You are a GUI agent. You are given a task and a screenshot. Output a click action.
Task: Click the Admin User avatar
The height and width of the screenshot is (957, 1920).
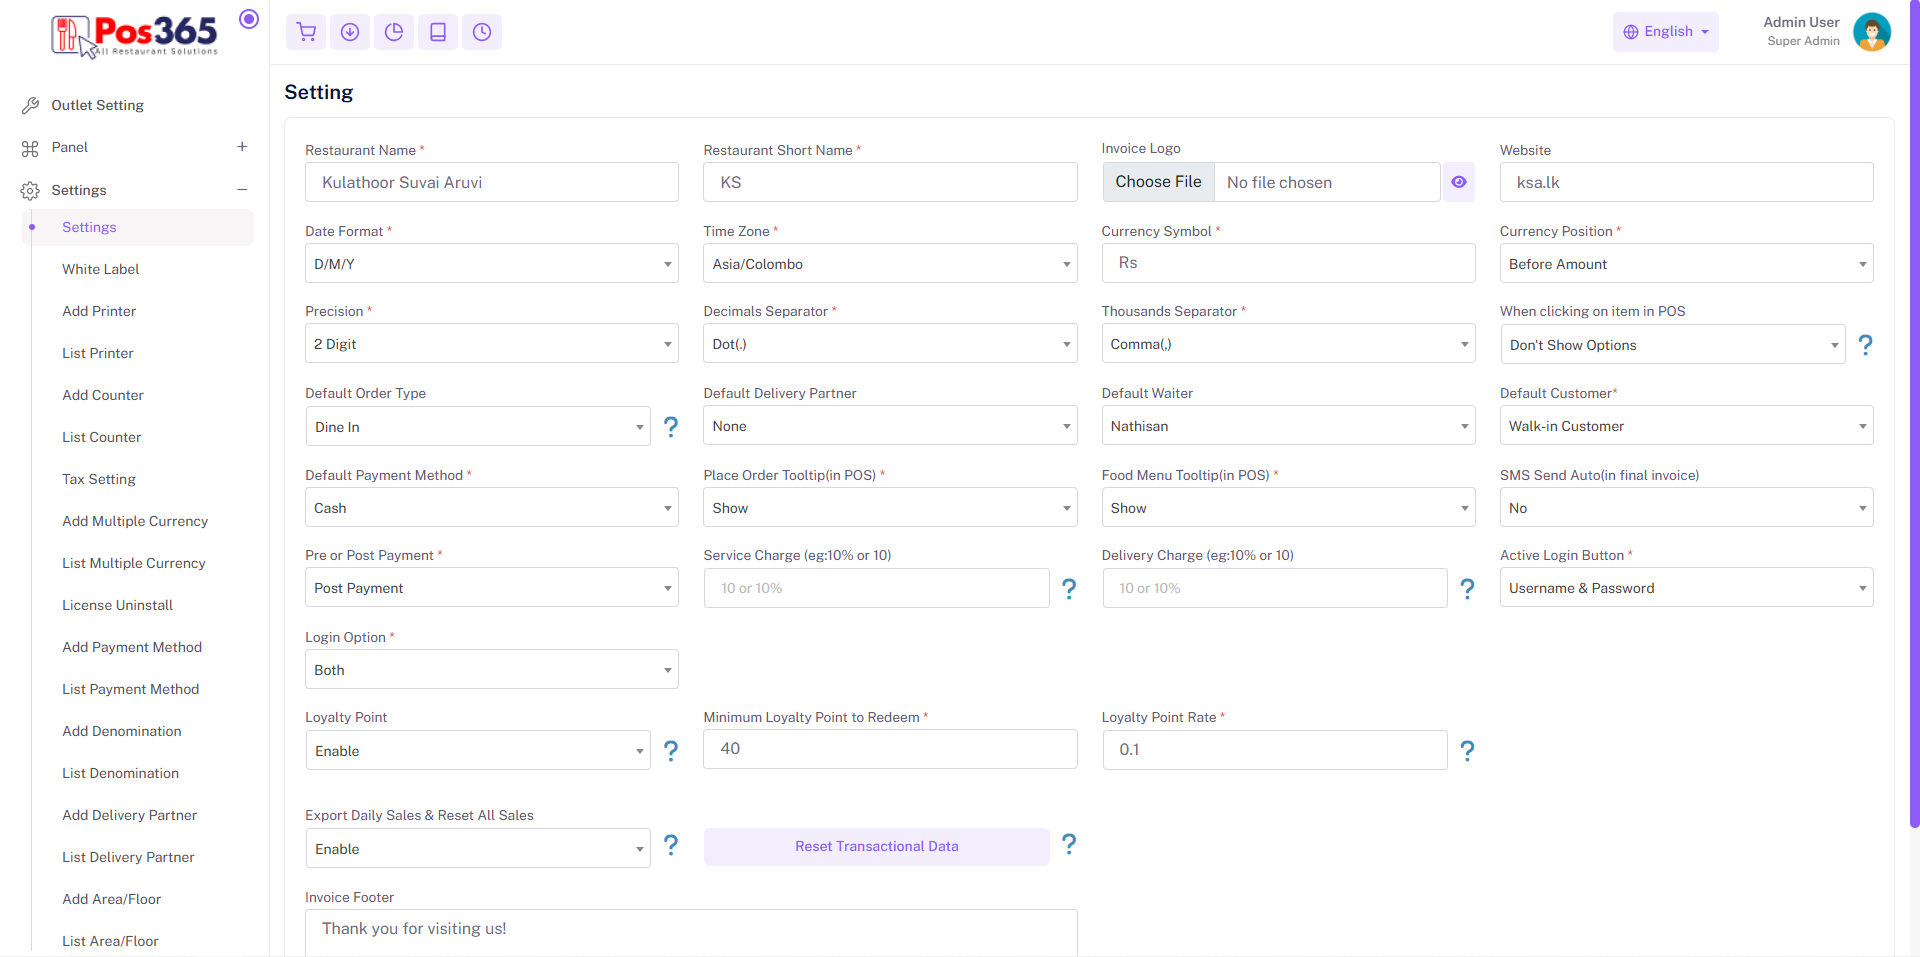click(x=1871, y=32)
